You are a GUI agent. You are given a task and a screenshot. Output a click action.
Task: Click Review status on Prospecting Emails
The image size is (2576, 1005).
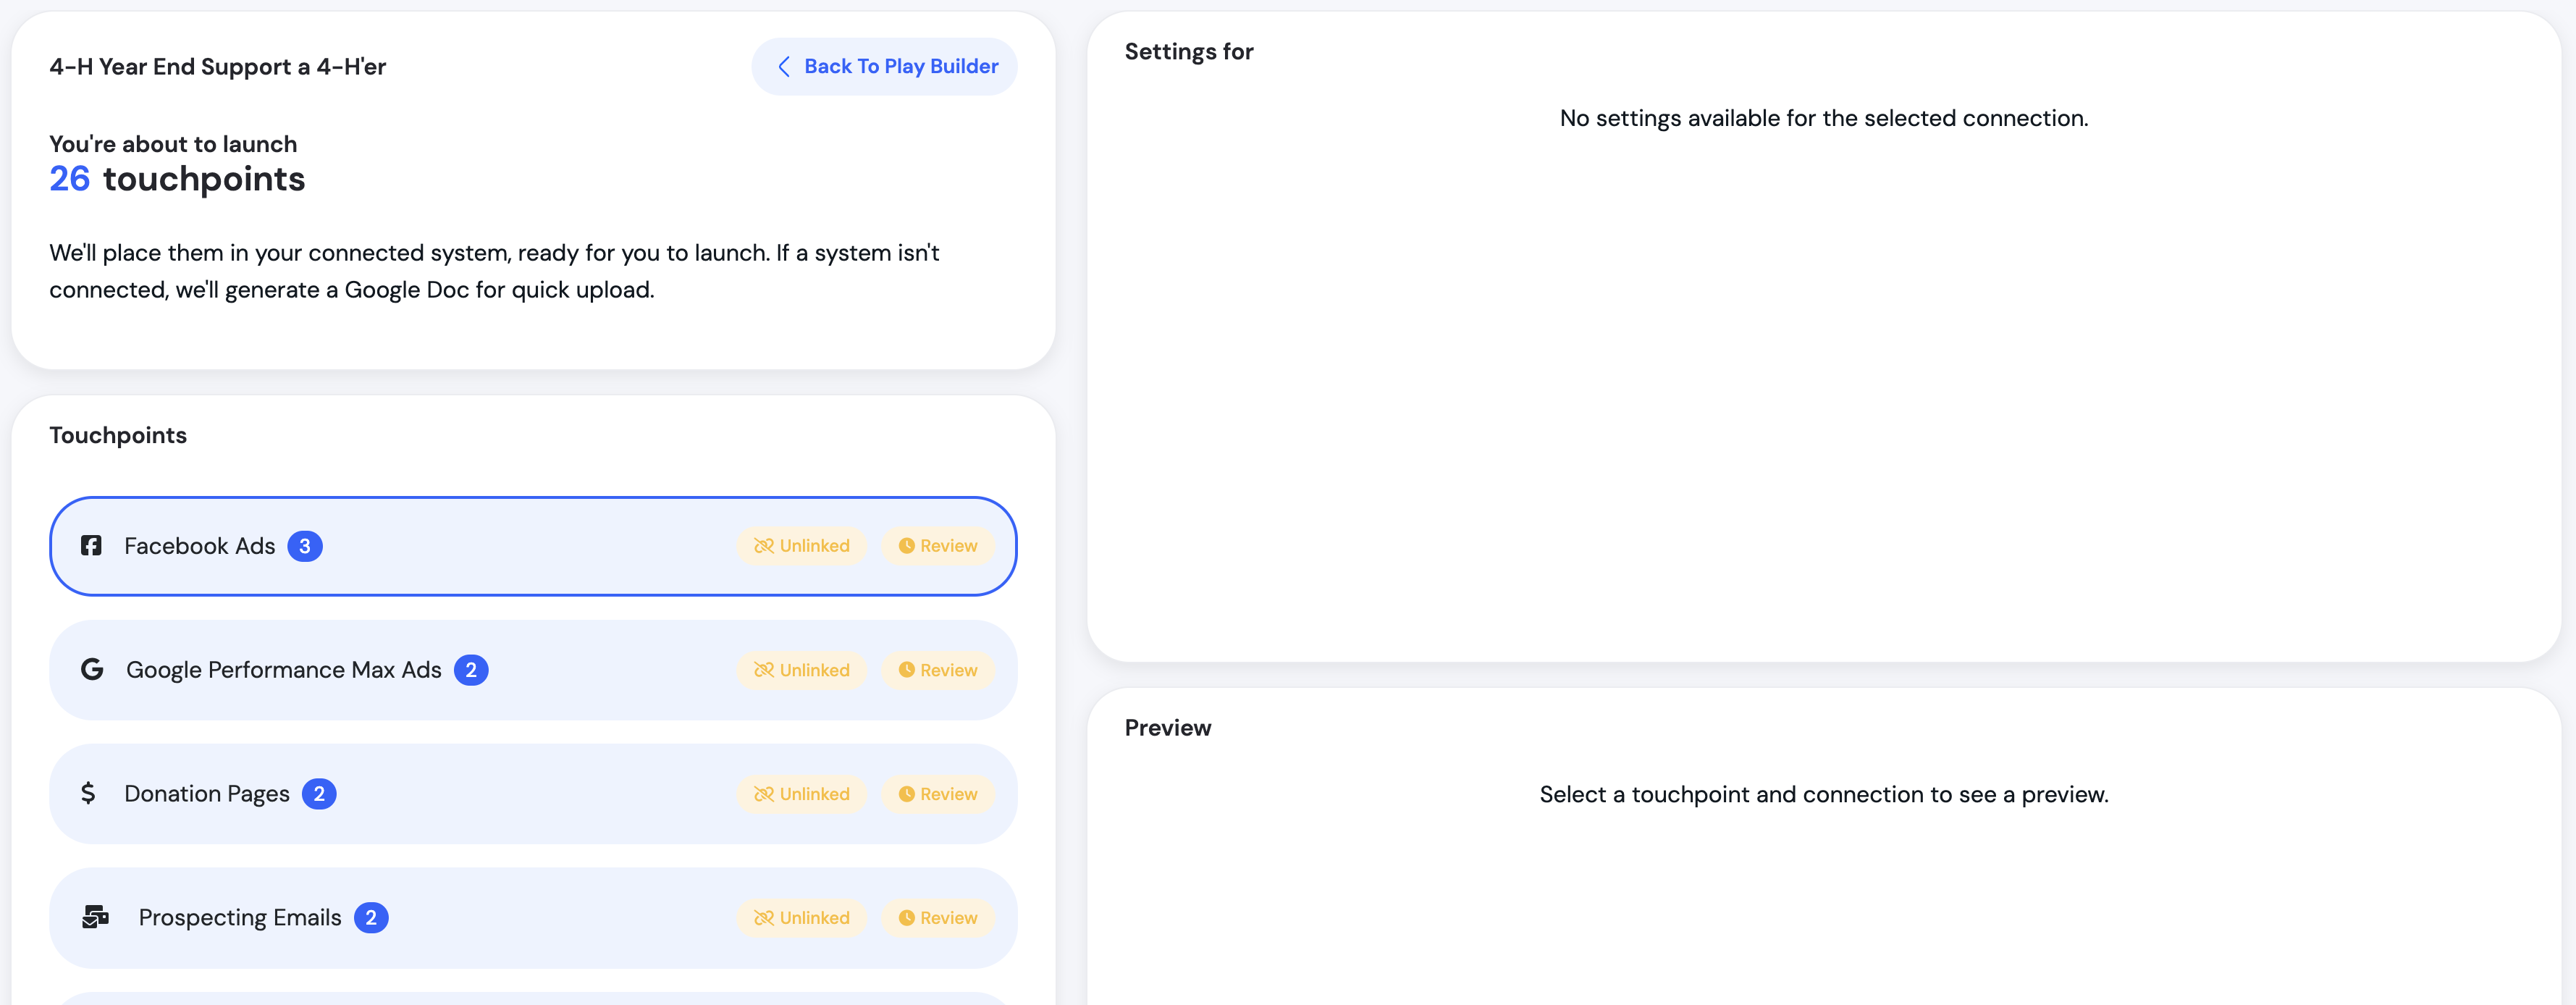tap(938, 918)
